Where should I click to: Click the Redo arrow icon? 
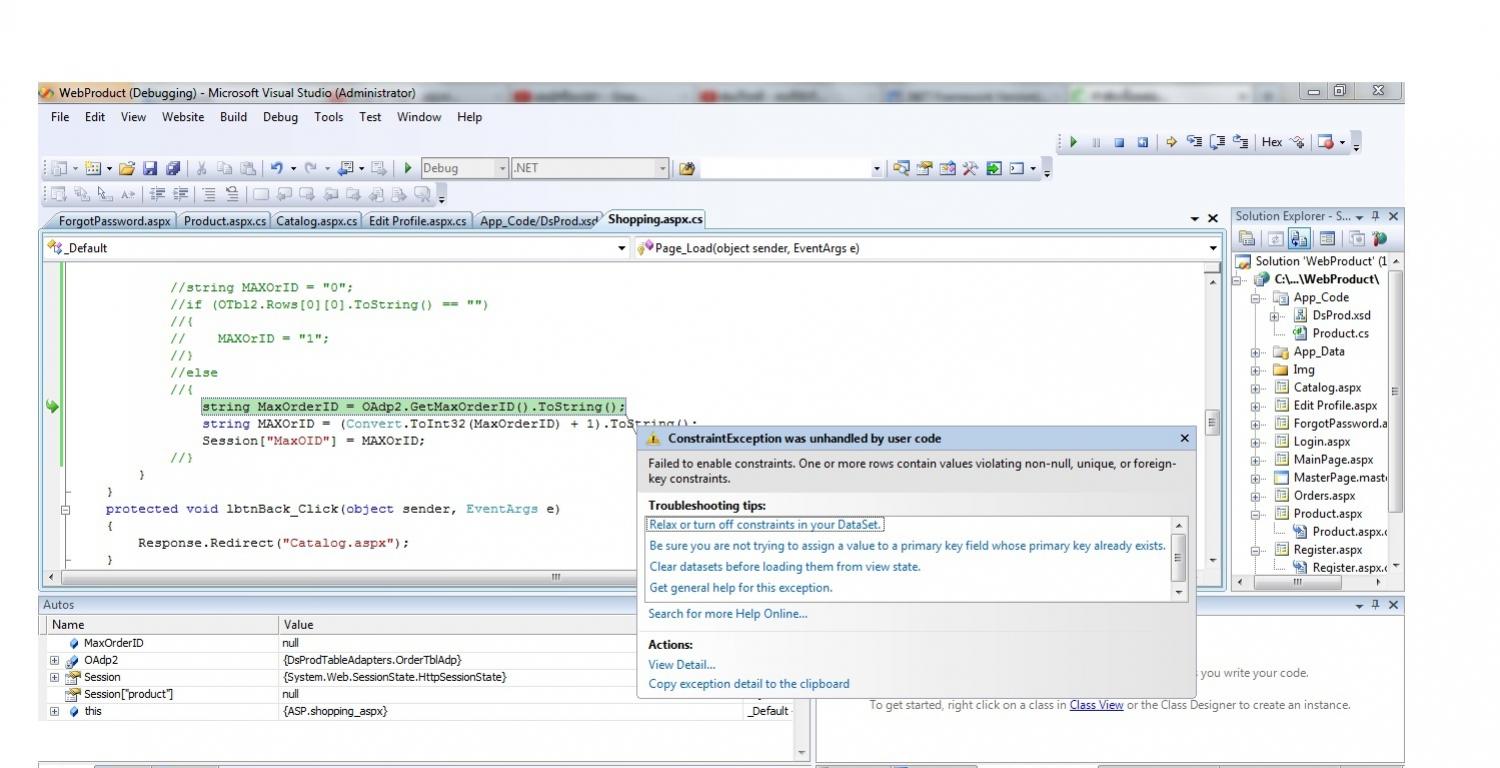point(311,168)
